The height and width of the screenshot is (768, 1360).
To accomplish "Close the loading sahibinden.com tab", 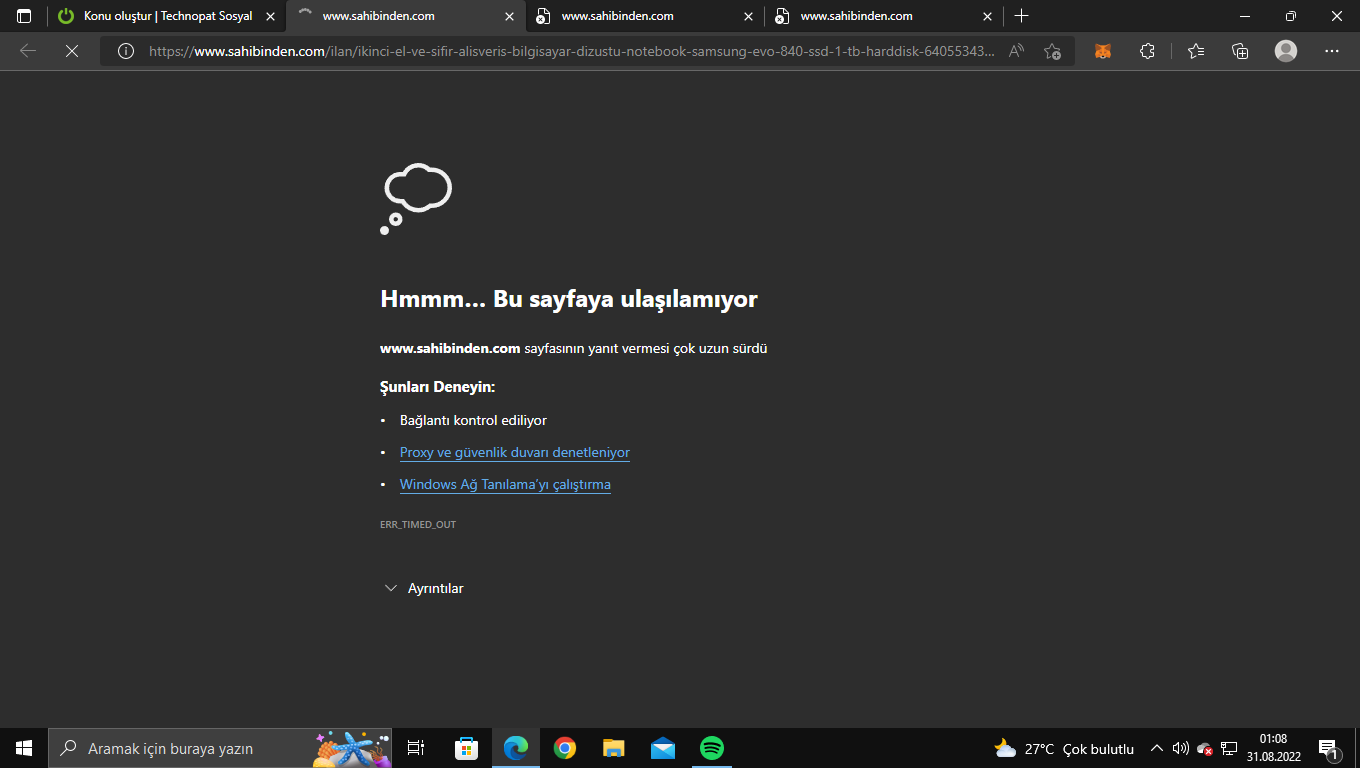I will coord(509,16).
